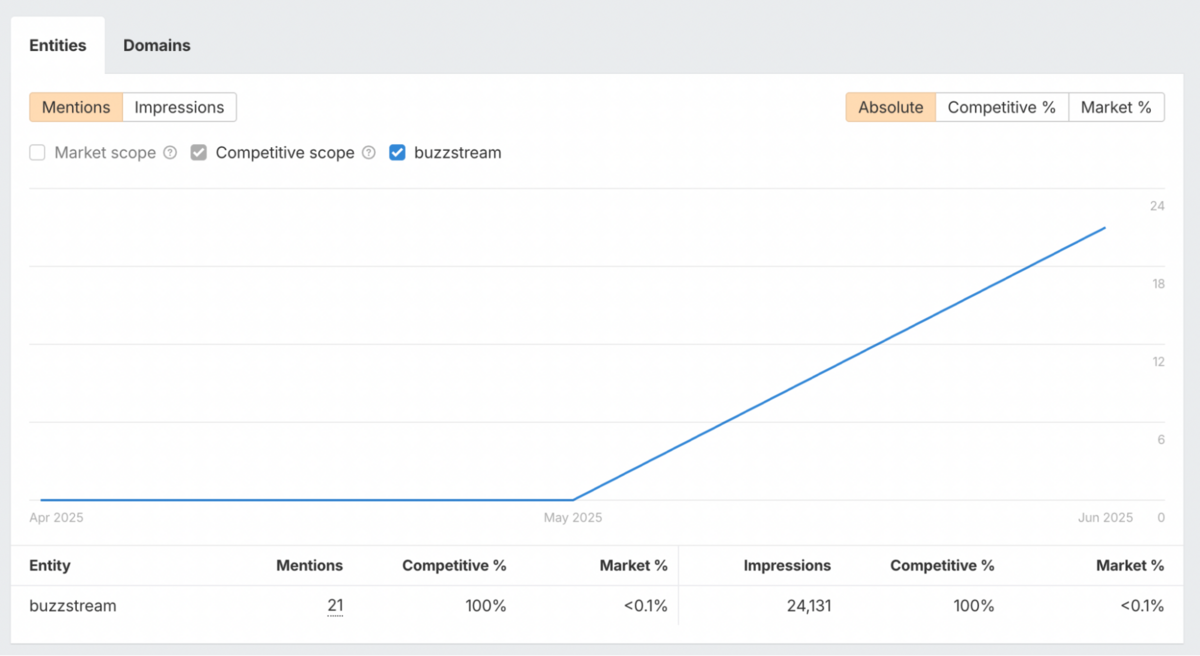Disable the buzzstream checkbox
Viewport: 1200px width, 656px height.
pos(397,152)
